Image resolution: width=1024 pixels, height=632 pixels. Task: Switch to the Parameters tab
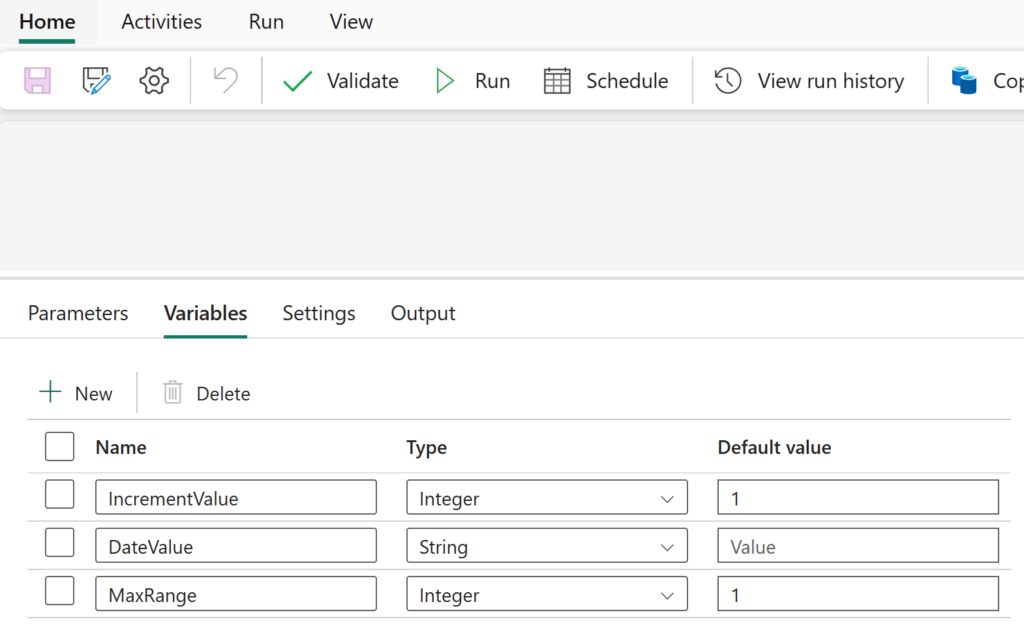[x=77, y=313]
